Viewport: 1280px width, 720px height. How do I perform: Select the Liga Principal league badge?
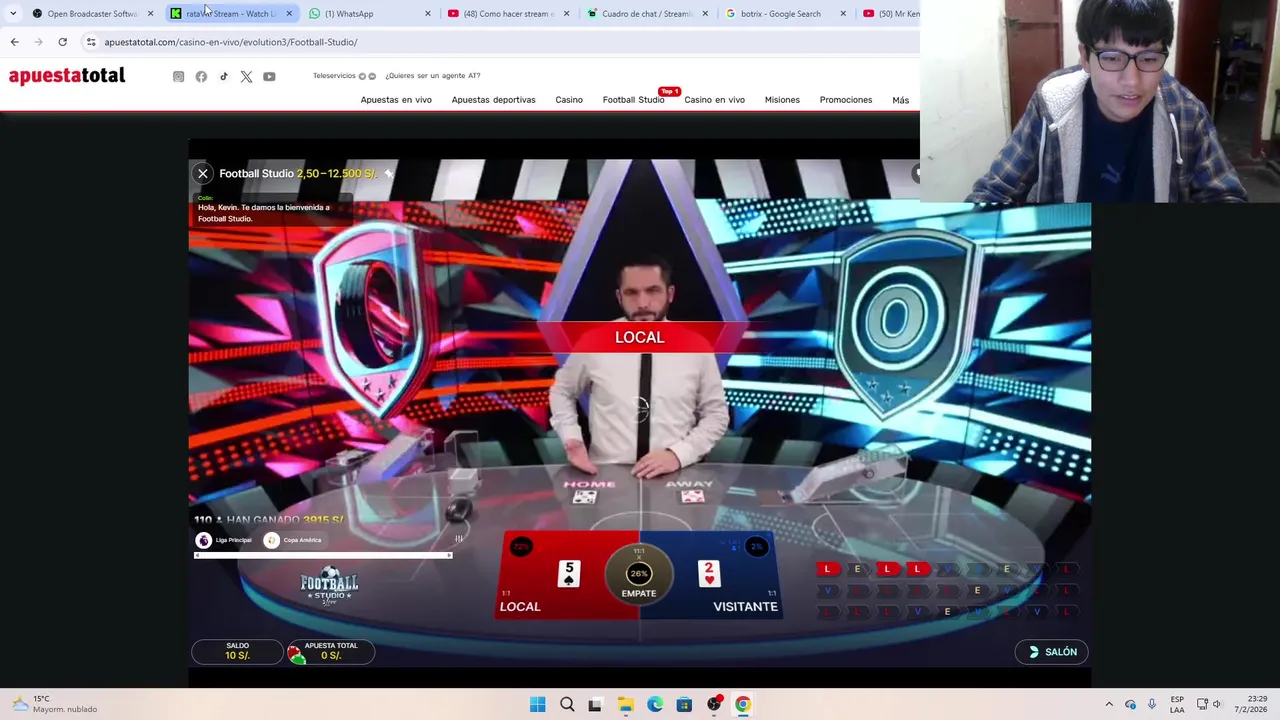224,540
